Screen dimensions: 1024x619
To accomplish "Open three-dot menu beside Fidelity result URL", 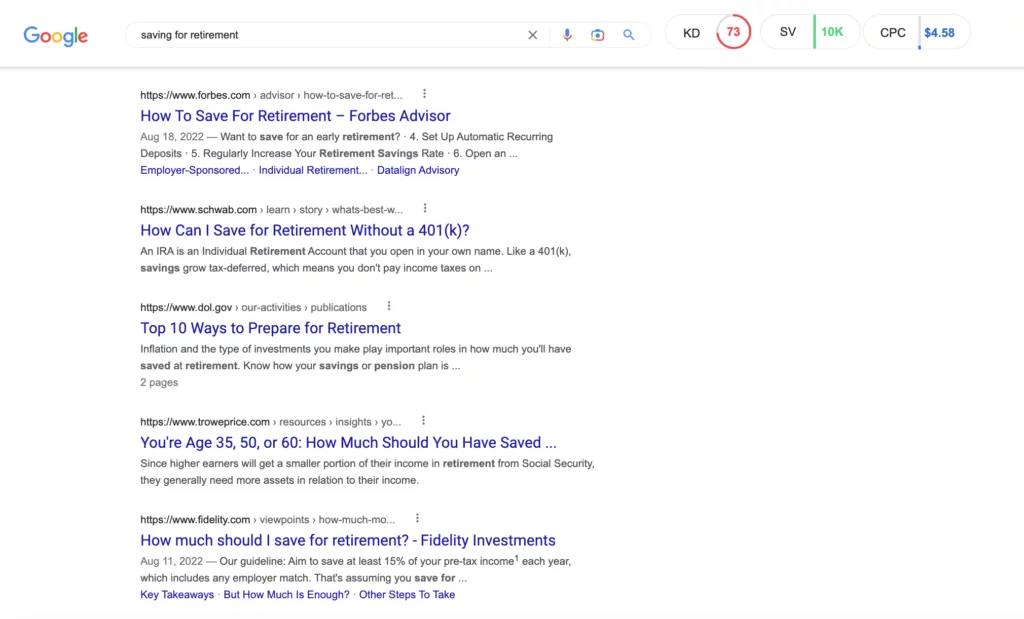I will tap(417, 519).
